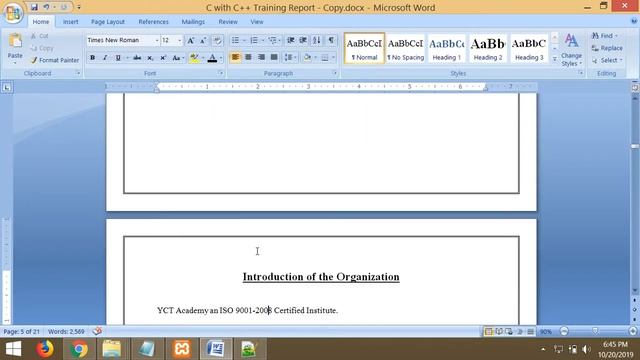The height and width of the screenshot is (360, 640).
Task: Open the Mailings tab
Action: point(193,22)
